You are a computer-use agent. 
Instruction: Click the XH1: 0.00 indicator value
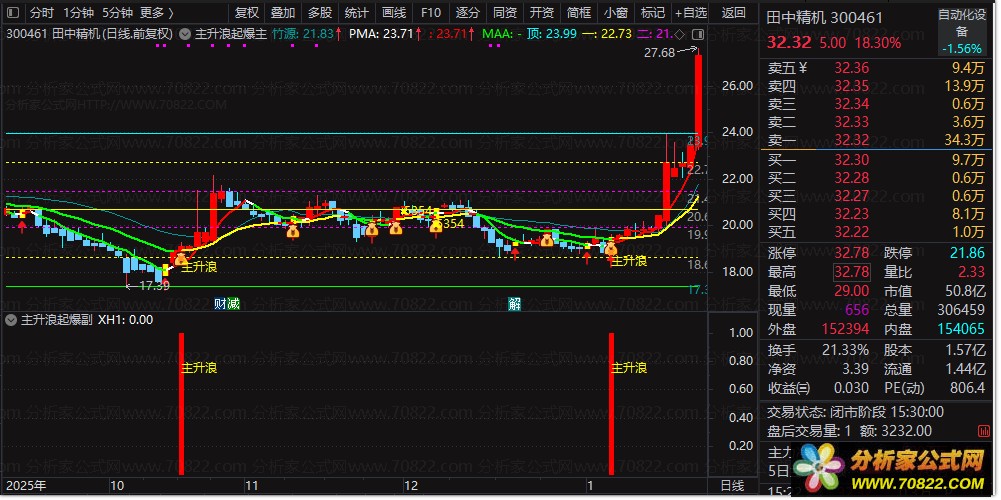[x=125, y=320]
